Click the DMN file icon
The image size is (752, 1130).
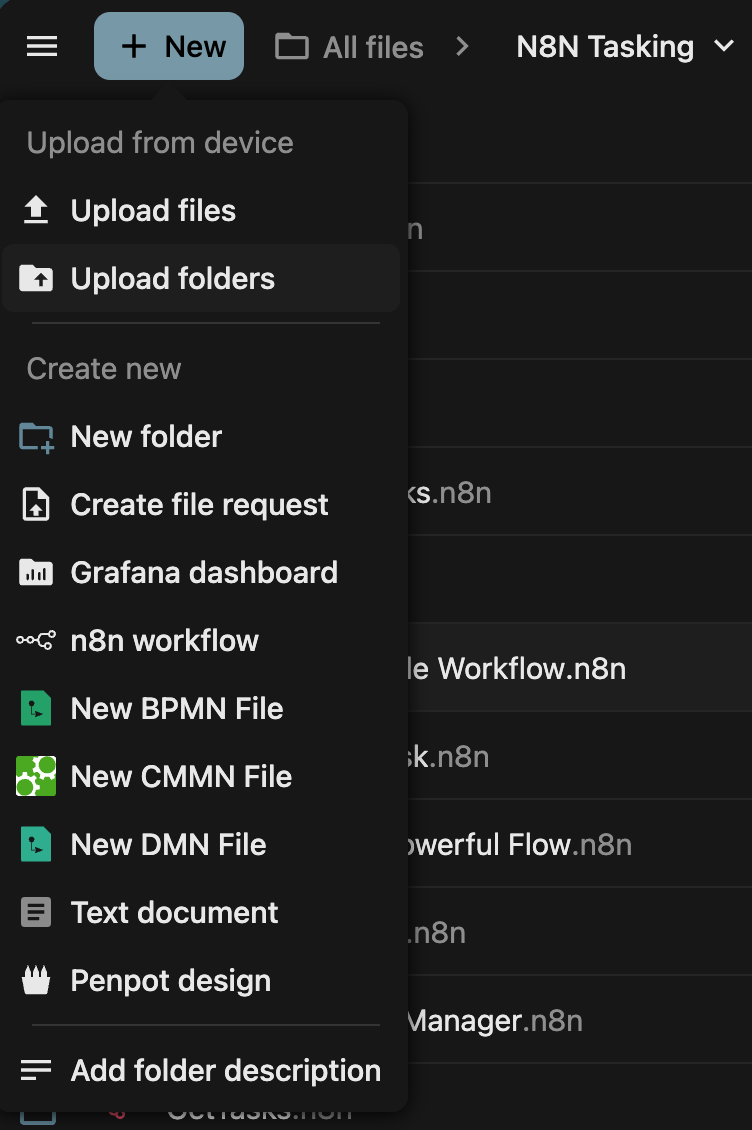tap(36, 845)
